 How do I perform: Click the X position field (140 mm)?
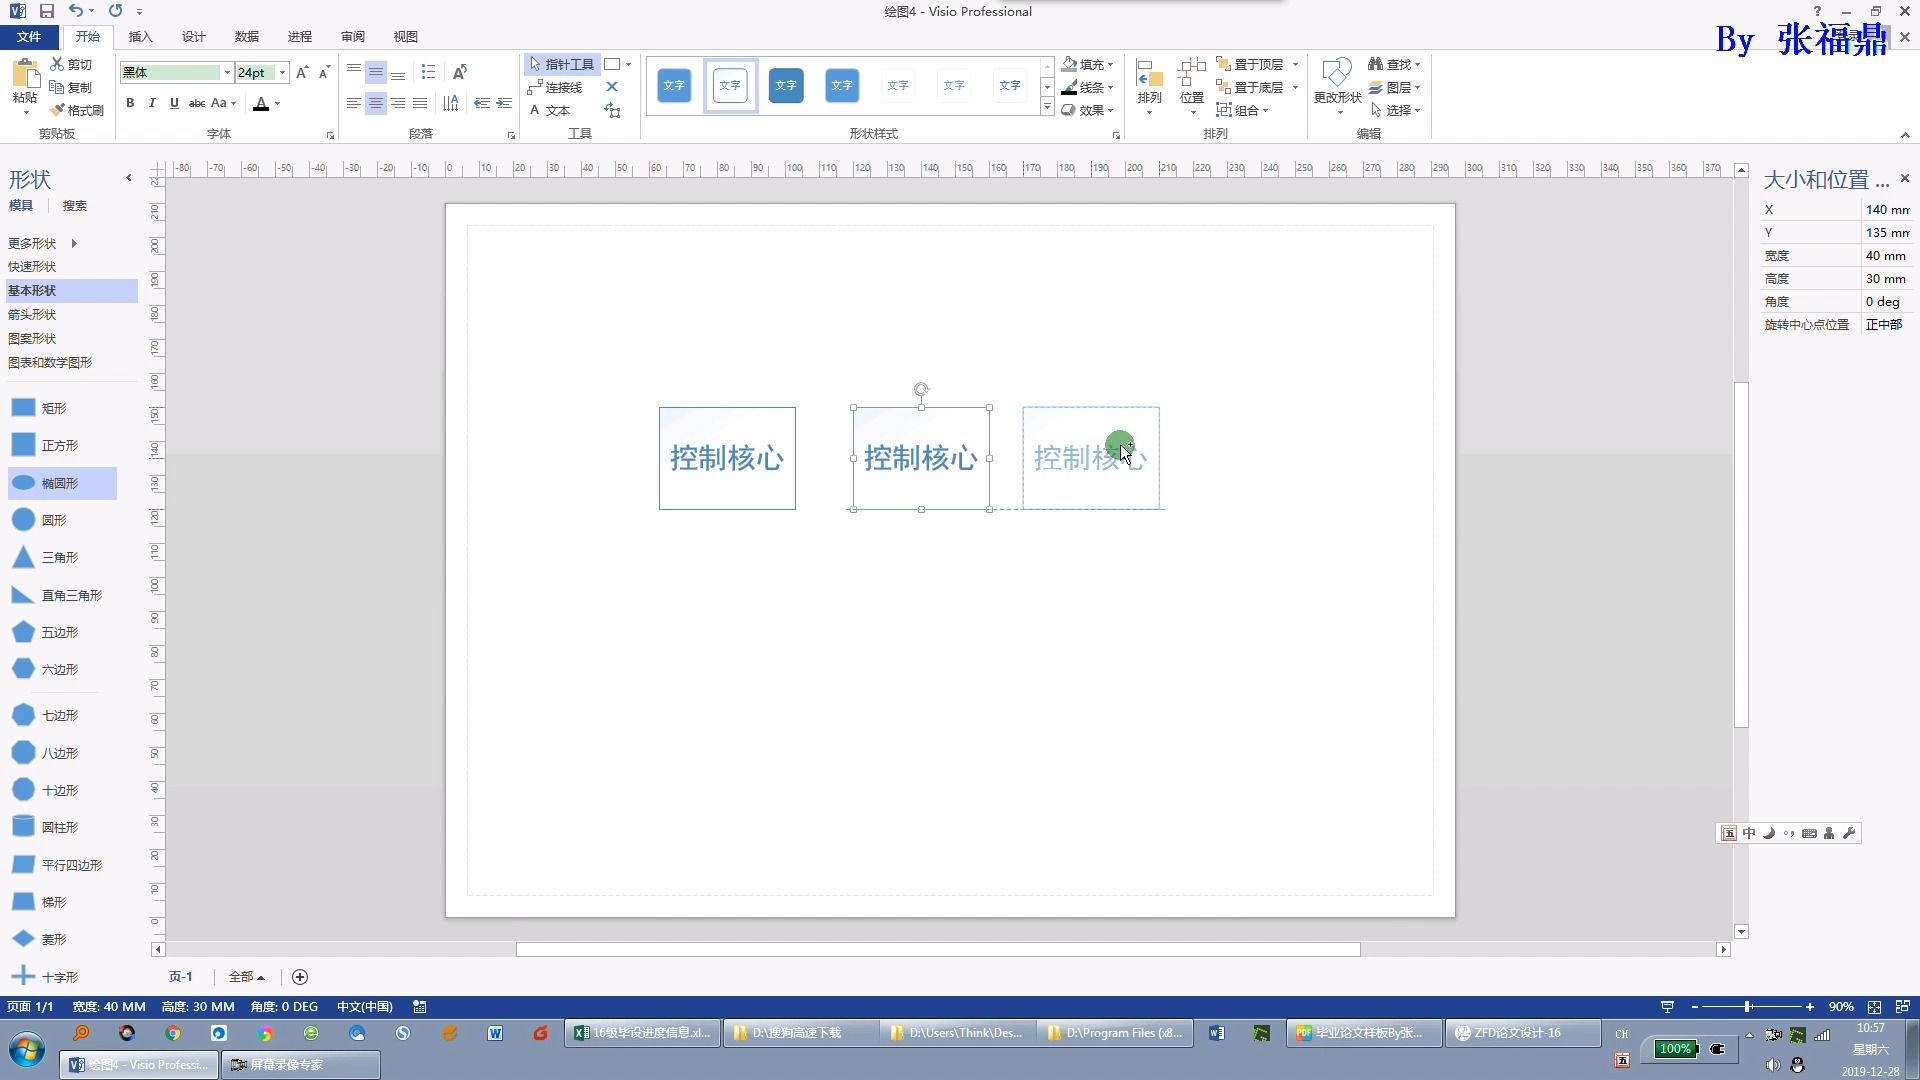1886,209
